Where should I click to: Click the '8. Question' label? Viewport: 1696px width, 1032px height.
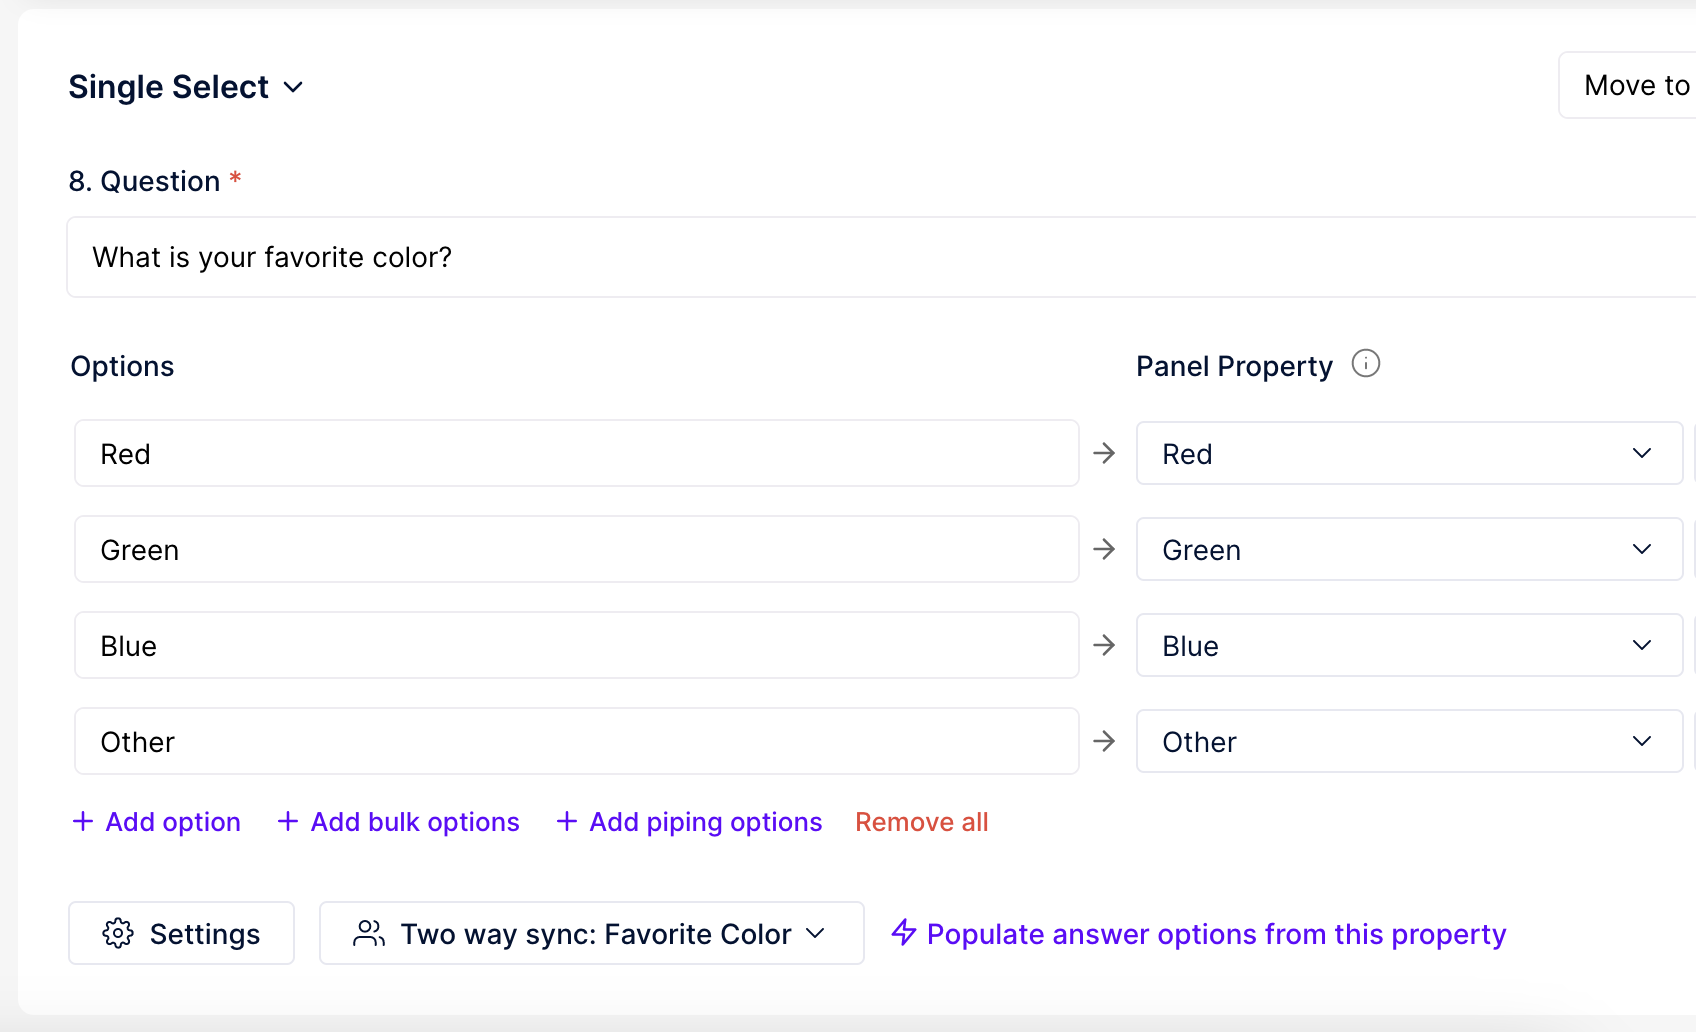[x=144, y=181]
